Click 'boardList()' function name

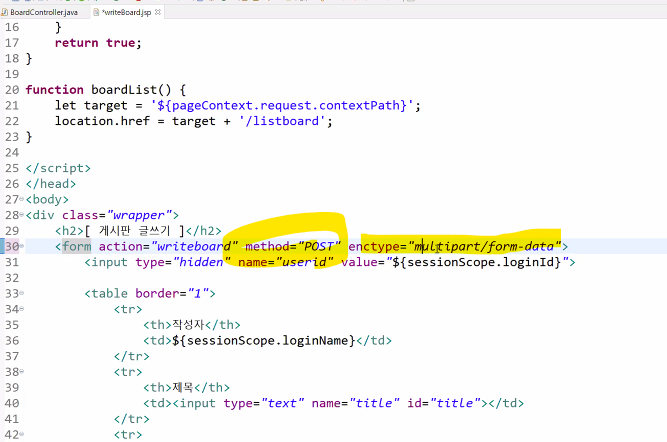point(131,90)
